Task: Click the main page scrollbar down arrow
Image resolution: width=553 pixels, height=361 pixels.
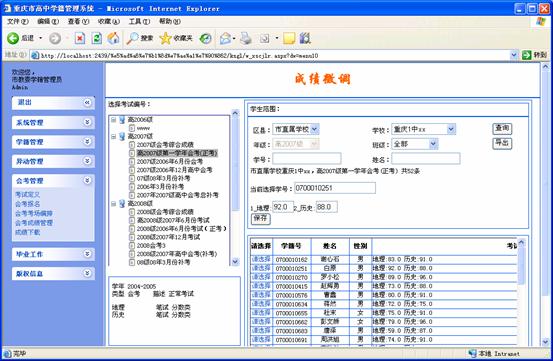Action: click(545, 342)
